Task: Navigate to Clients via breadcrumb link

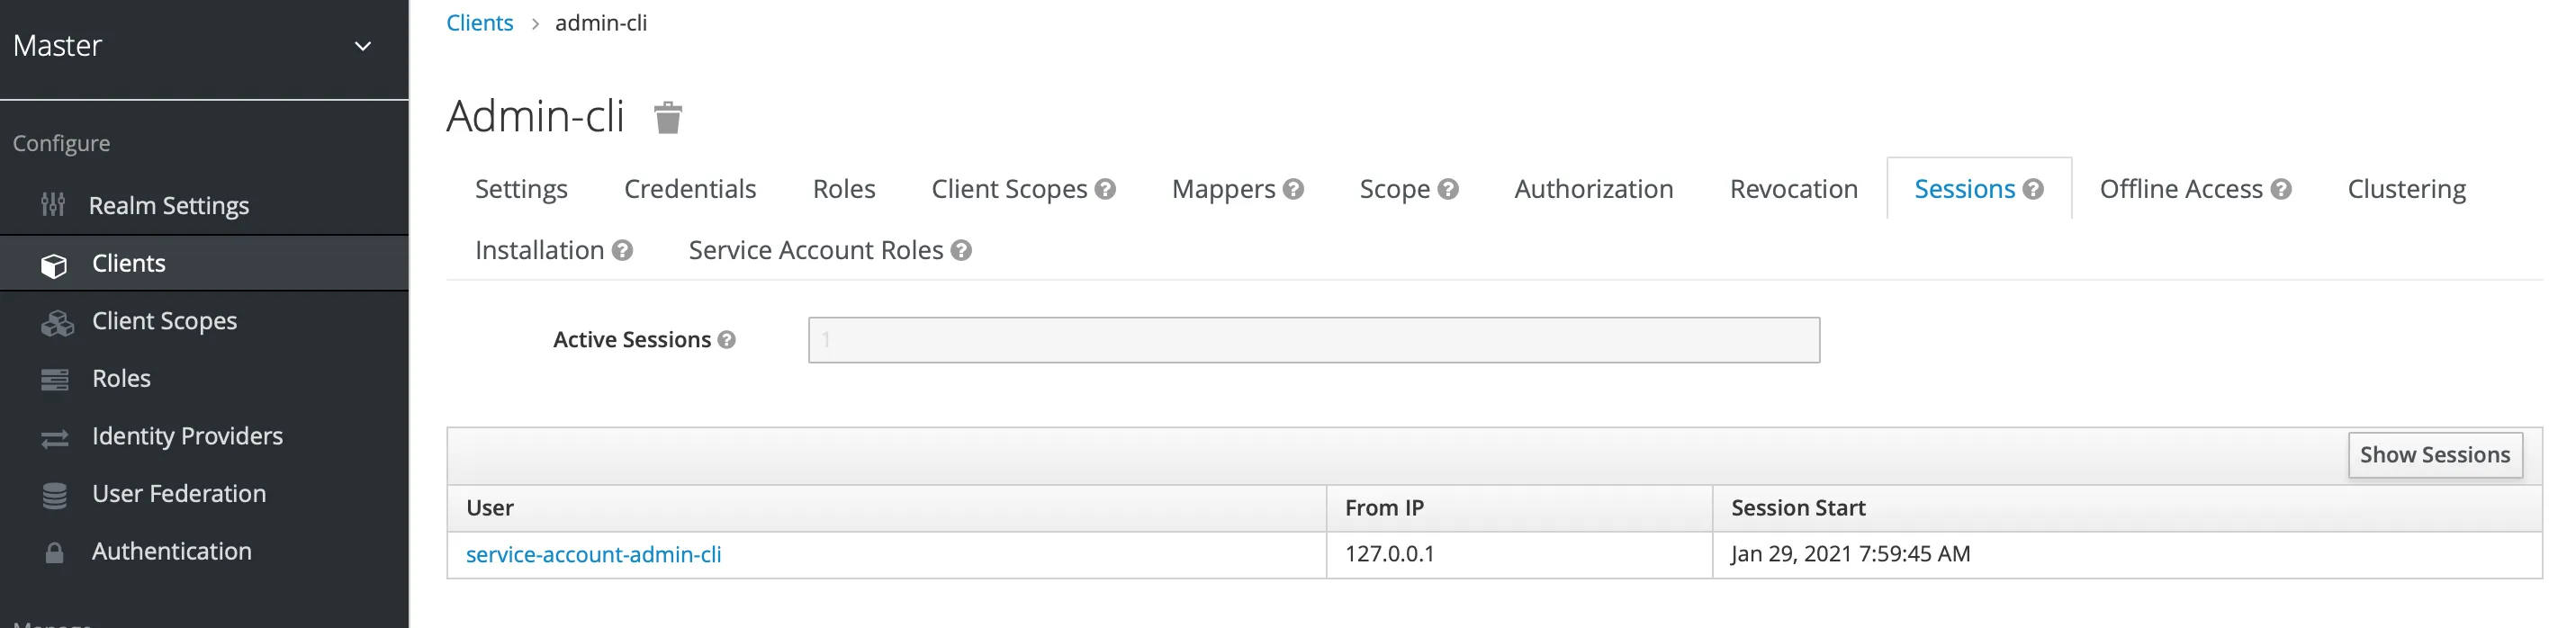Action: (x=479, y=23)
